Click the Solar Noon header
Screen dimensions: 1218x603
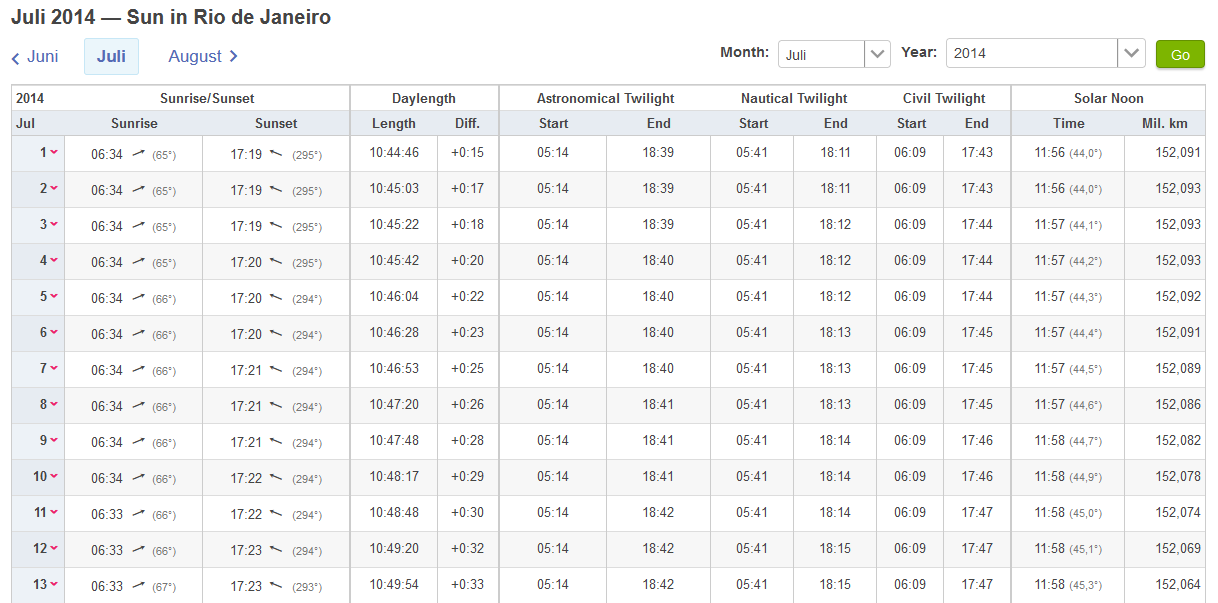click(1108, 99)
